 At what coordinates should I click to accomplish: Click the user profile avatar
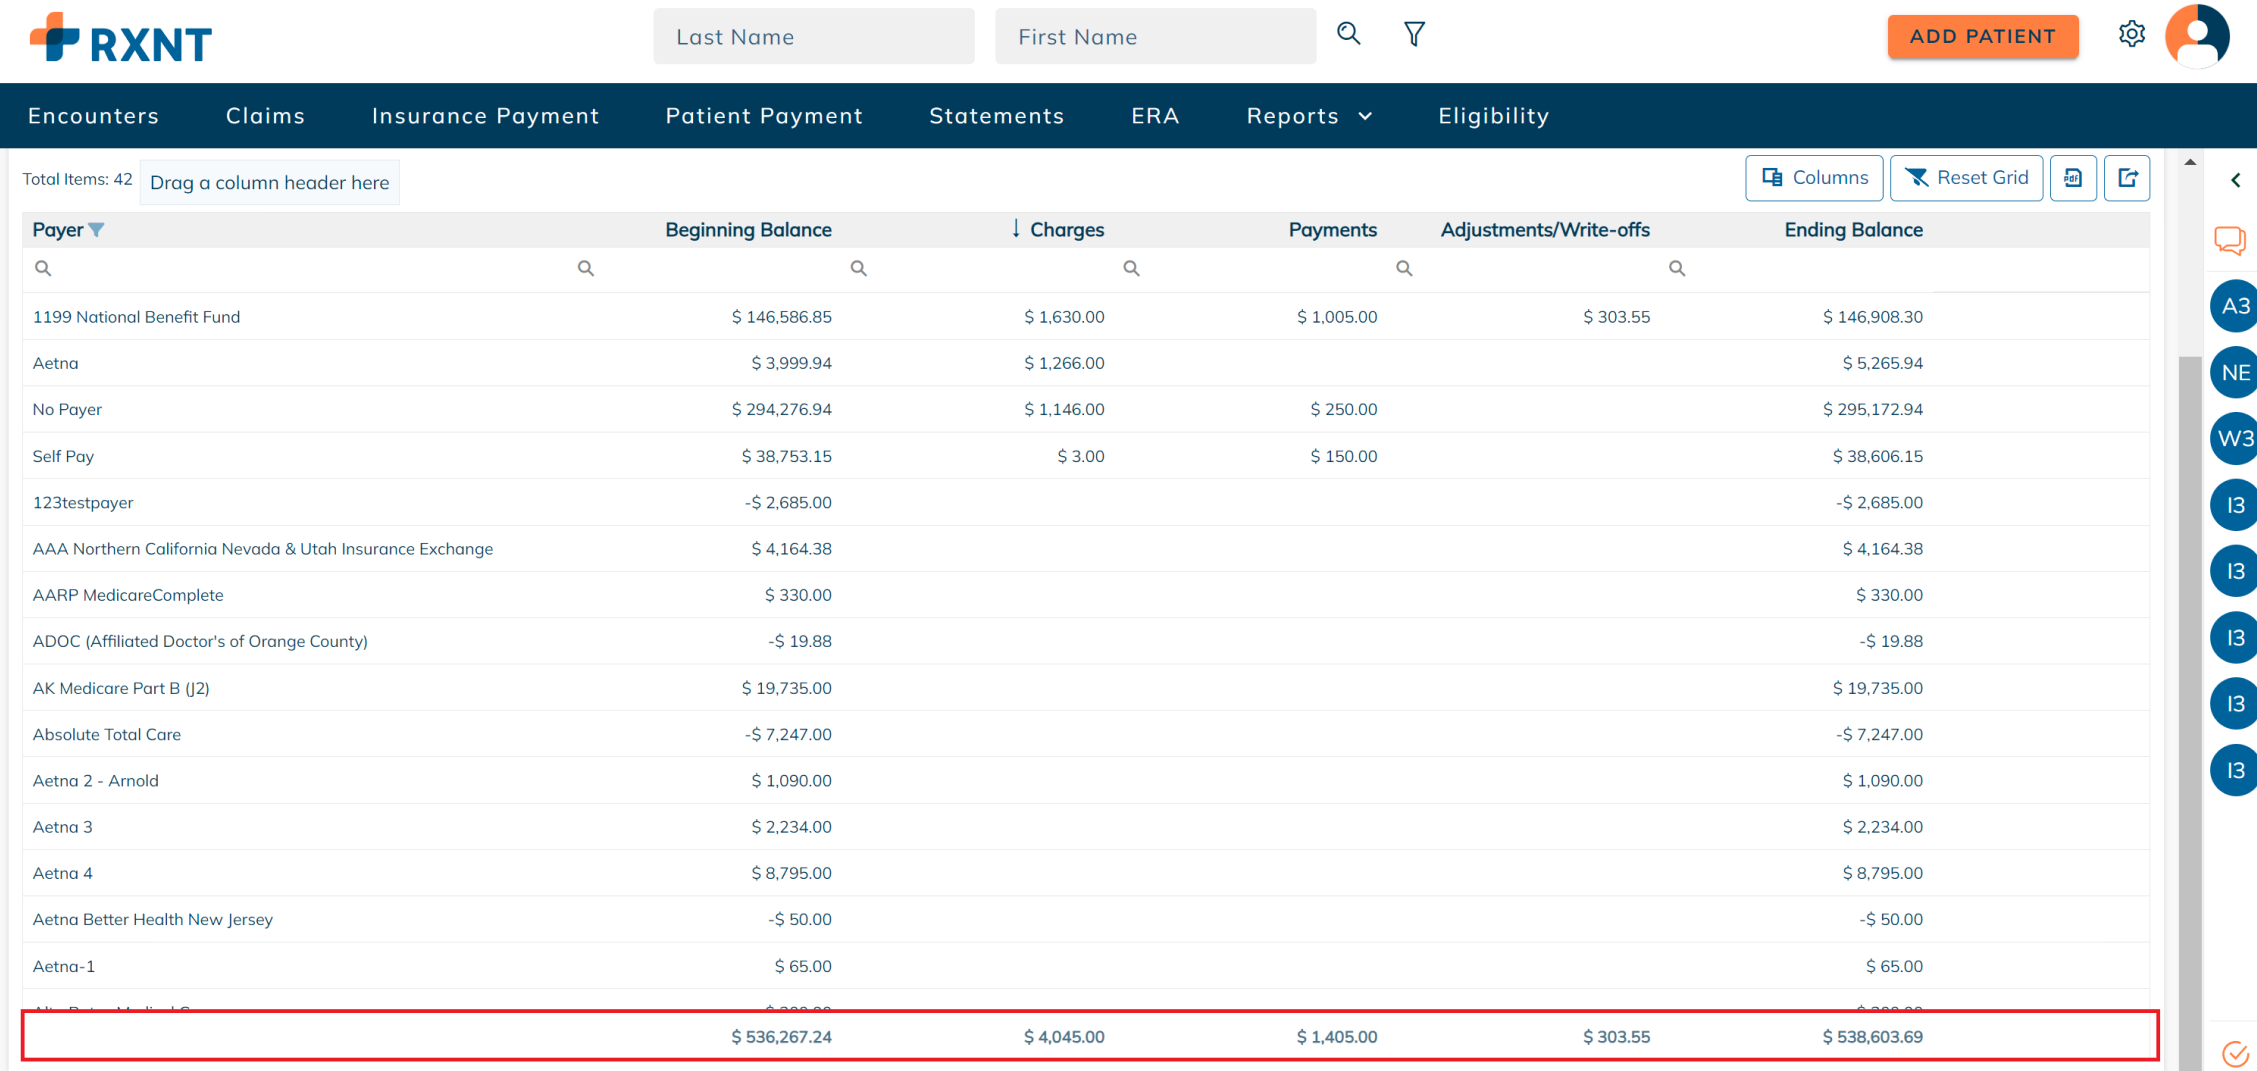tap(2197, 36)
